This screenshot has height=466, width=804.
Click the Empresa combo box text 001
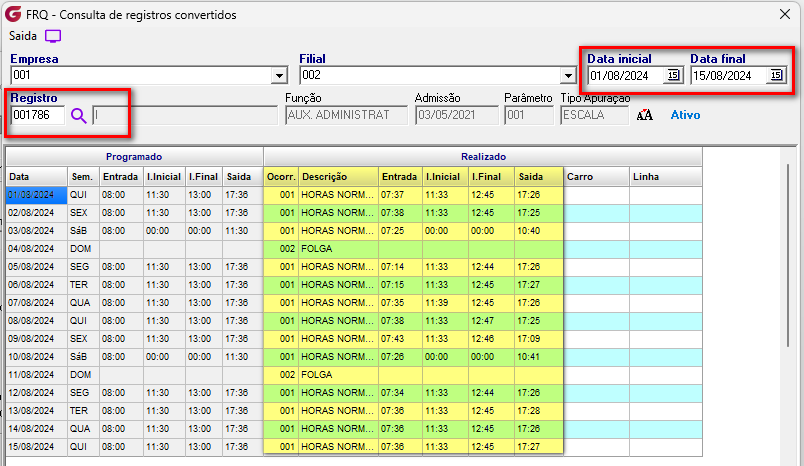(141, 75)
